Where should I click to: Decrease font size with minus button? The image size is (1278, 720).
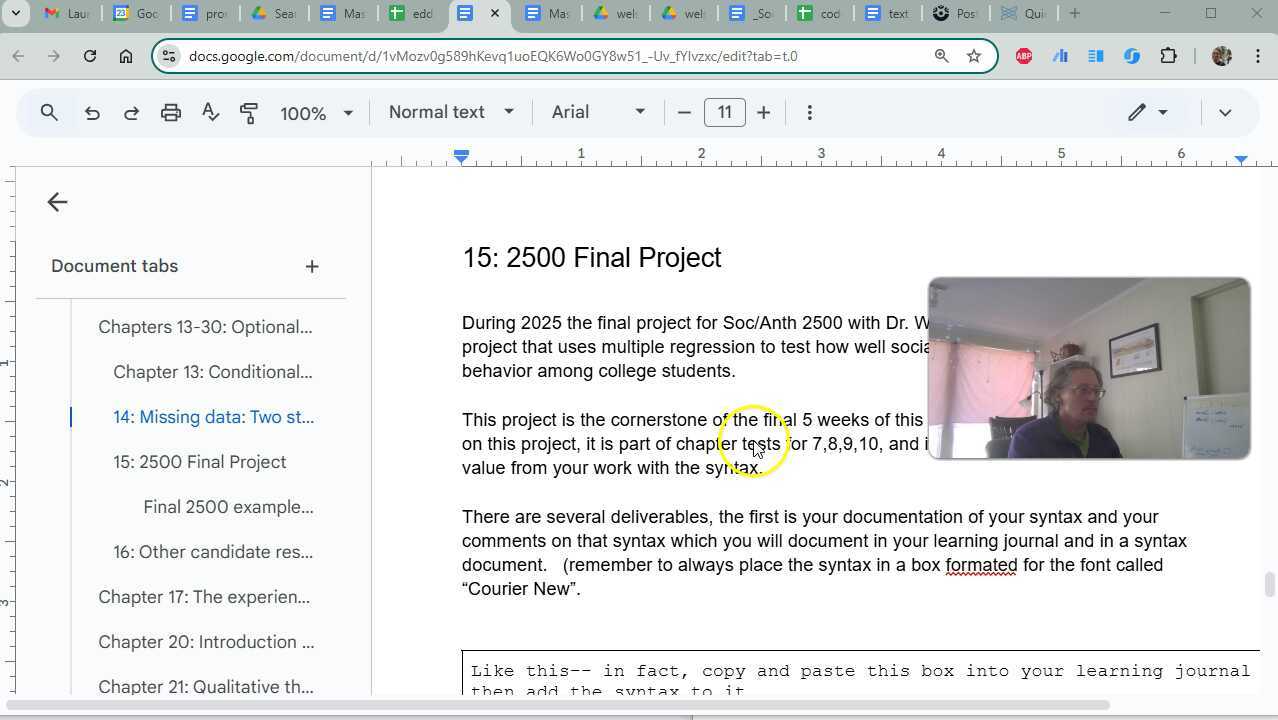tap(684, 113)
